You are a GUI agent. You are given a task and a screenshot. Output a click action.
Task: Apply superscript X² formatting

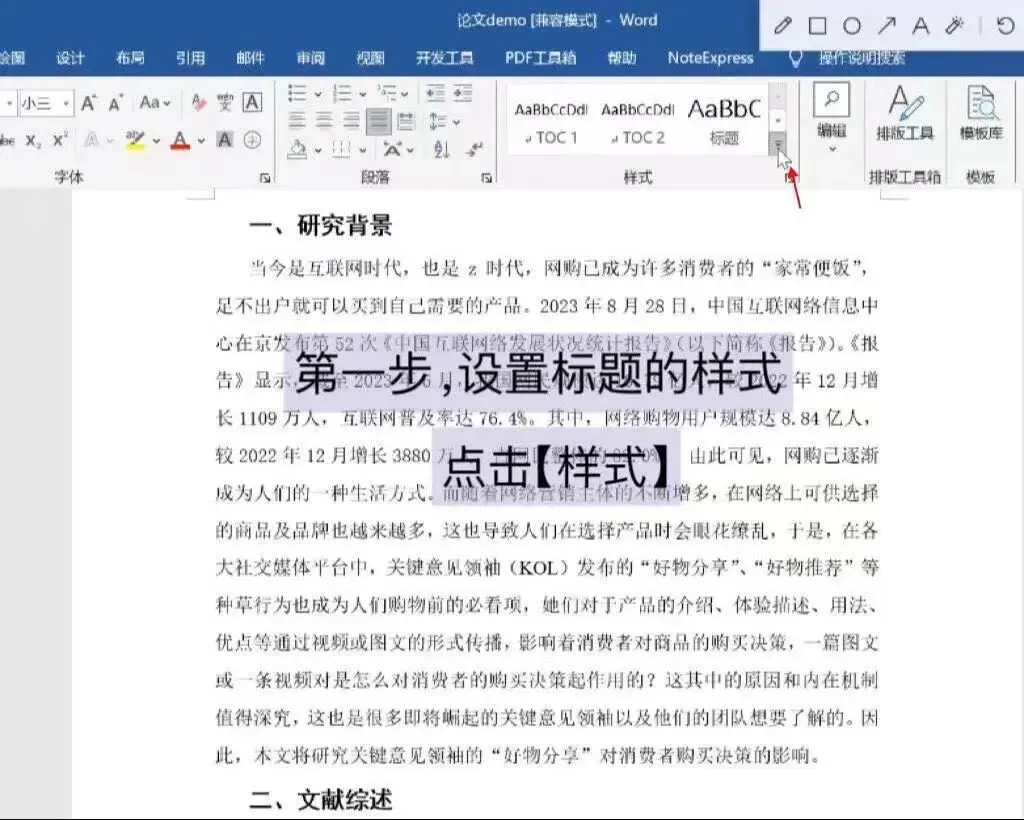(60, 140)
